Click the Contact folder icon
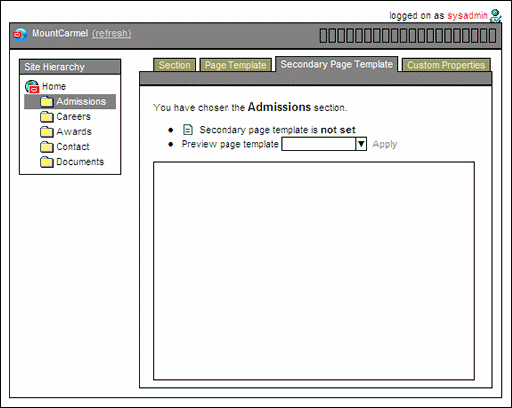 click(47, 147)
